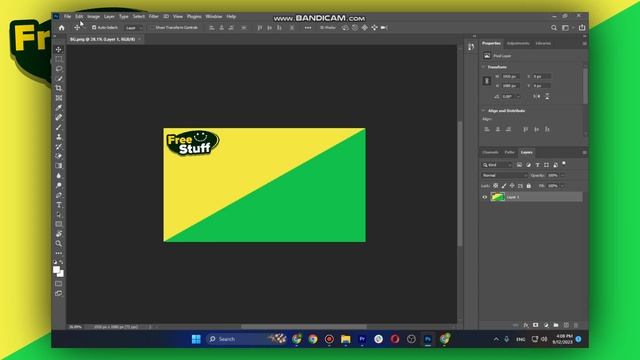Open the Kind filter dropdown in Layers
This screenshot has width=640, height=360.
(497, 165)
